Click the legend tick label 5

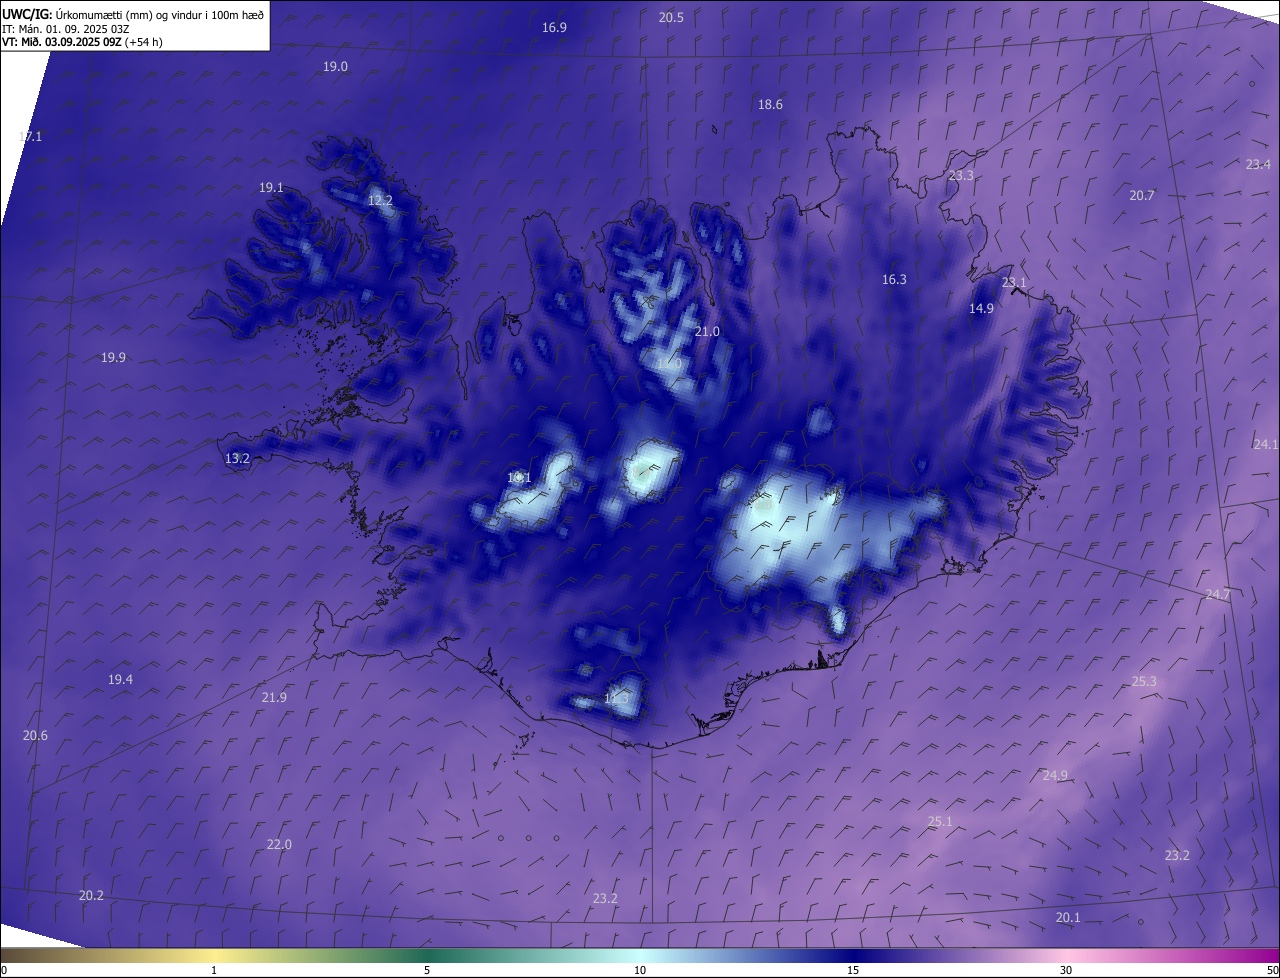(427, 971)
